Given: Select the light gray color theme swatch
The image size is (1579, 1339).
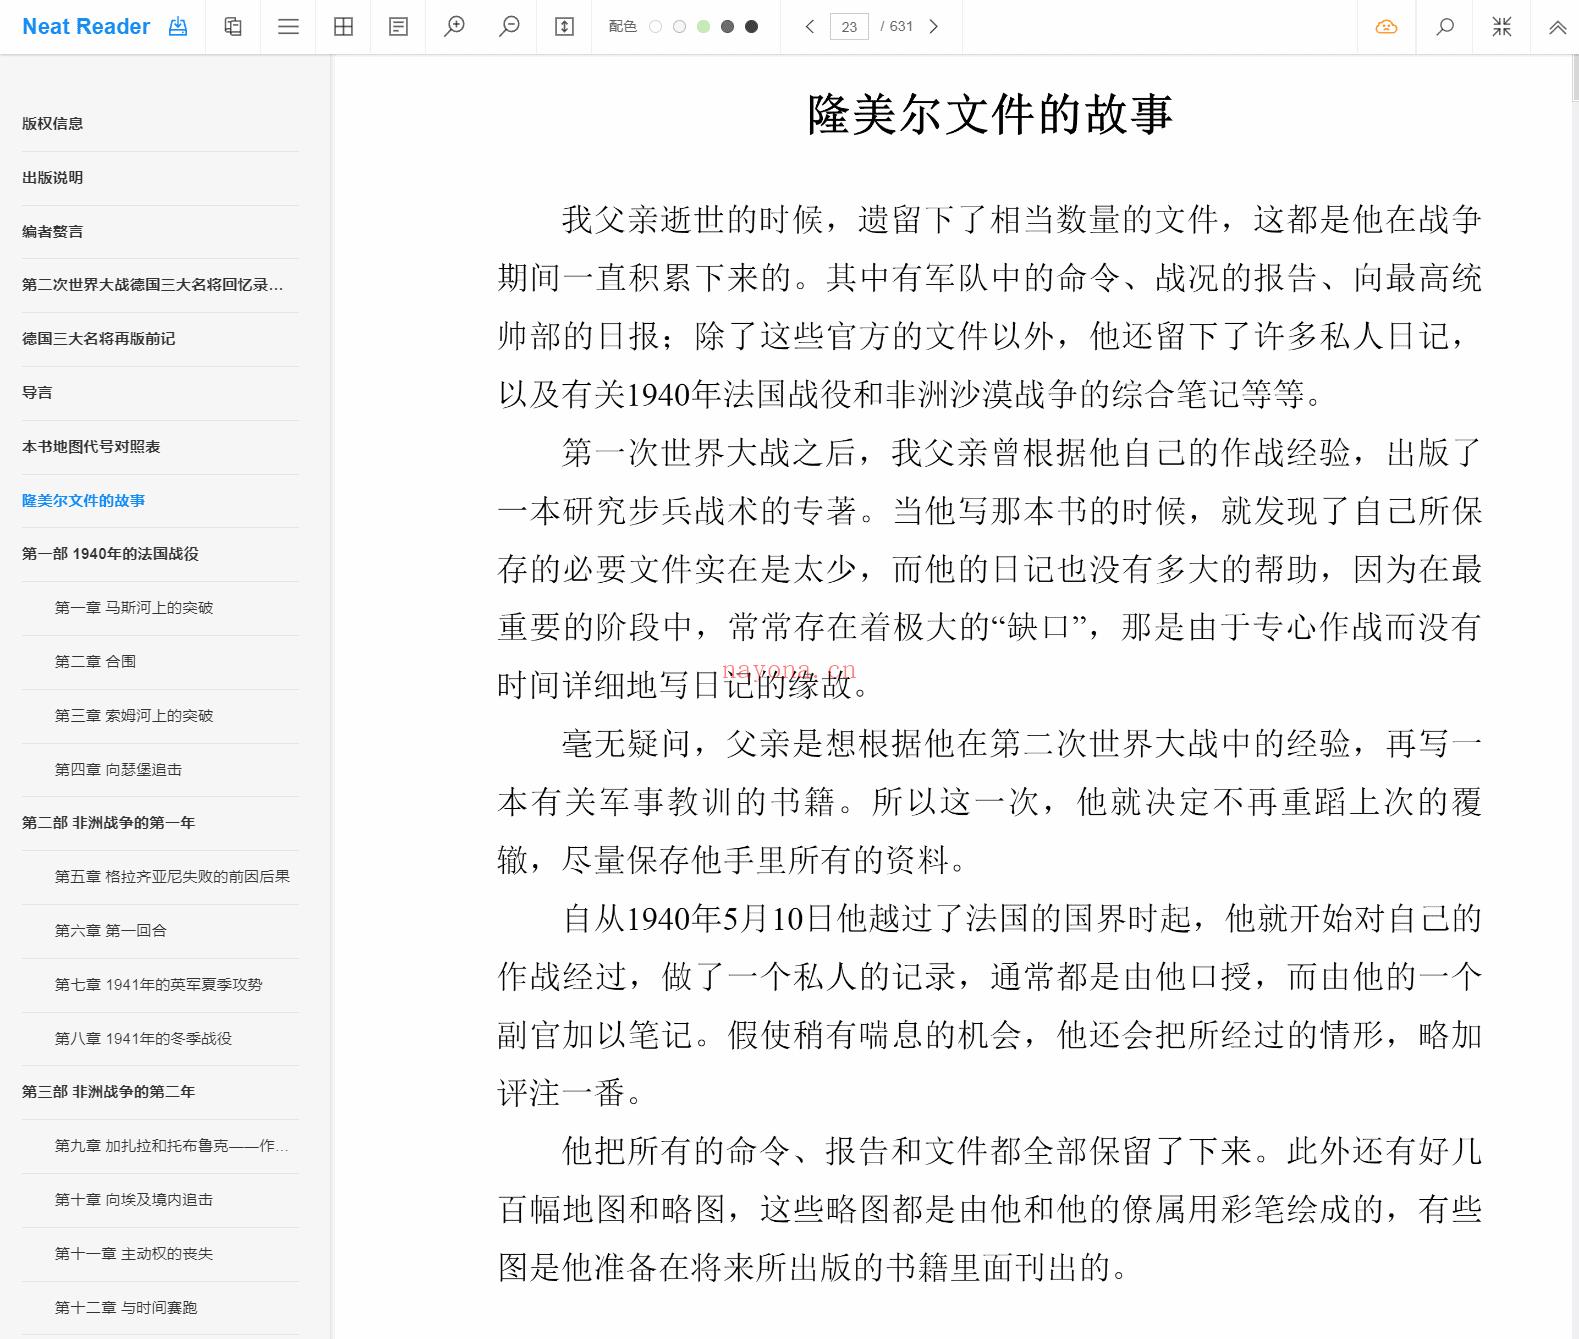Looking at the screenshot, I should pos(679,27).
